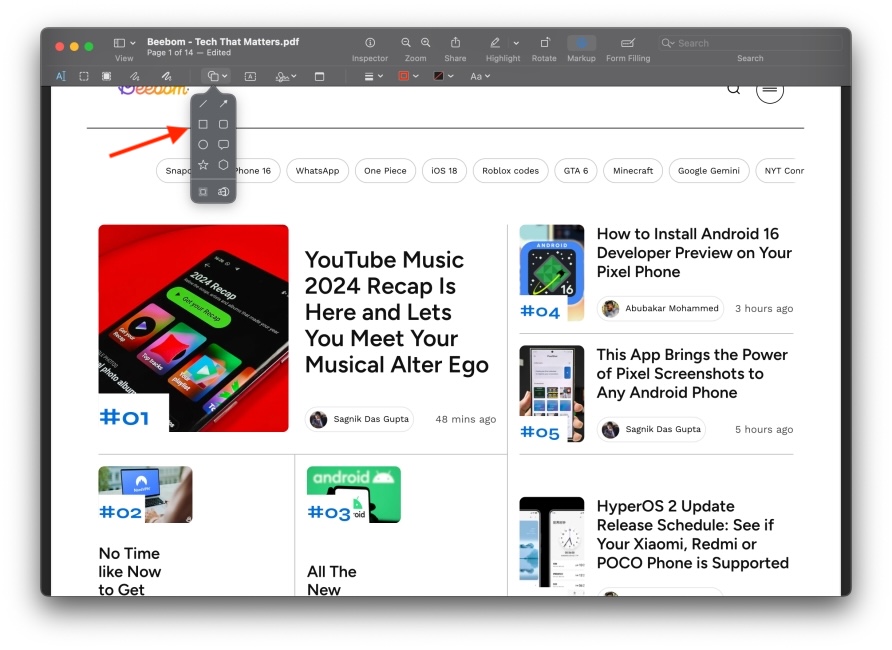Select the Text Selection tool

coord(61,76)
